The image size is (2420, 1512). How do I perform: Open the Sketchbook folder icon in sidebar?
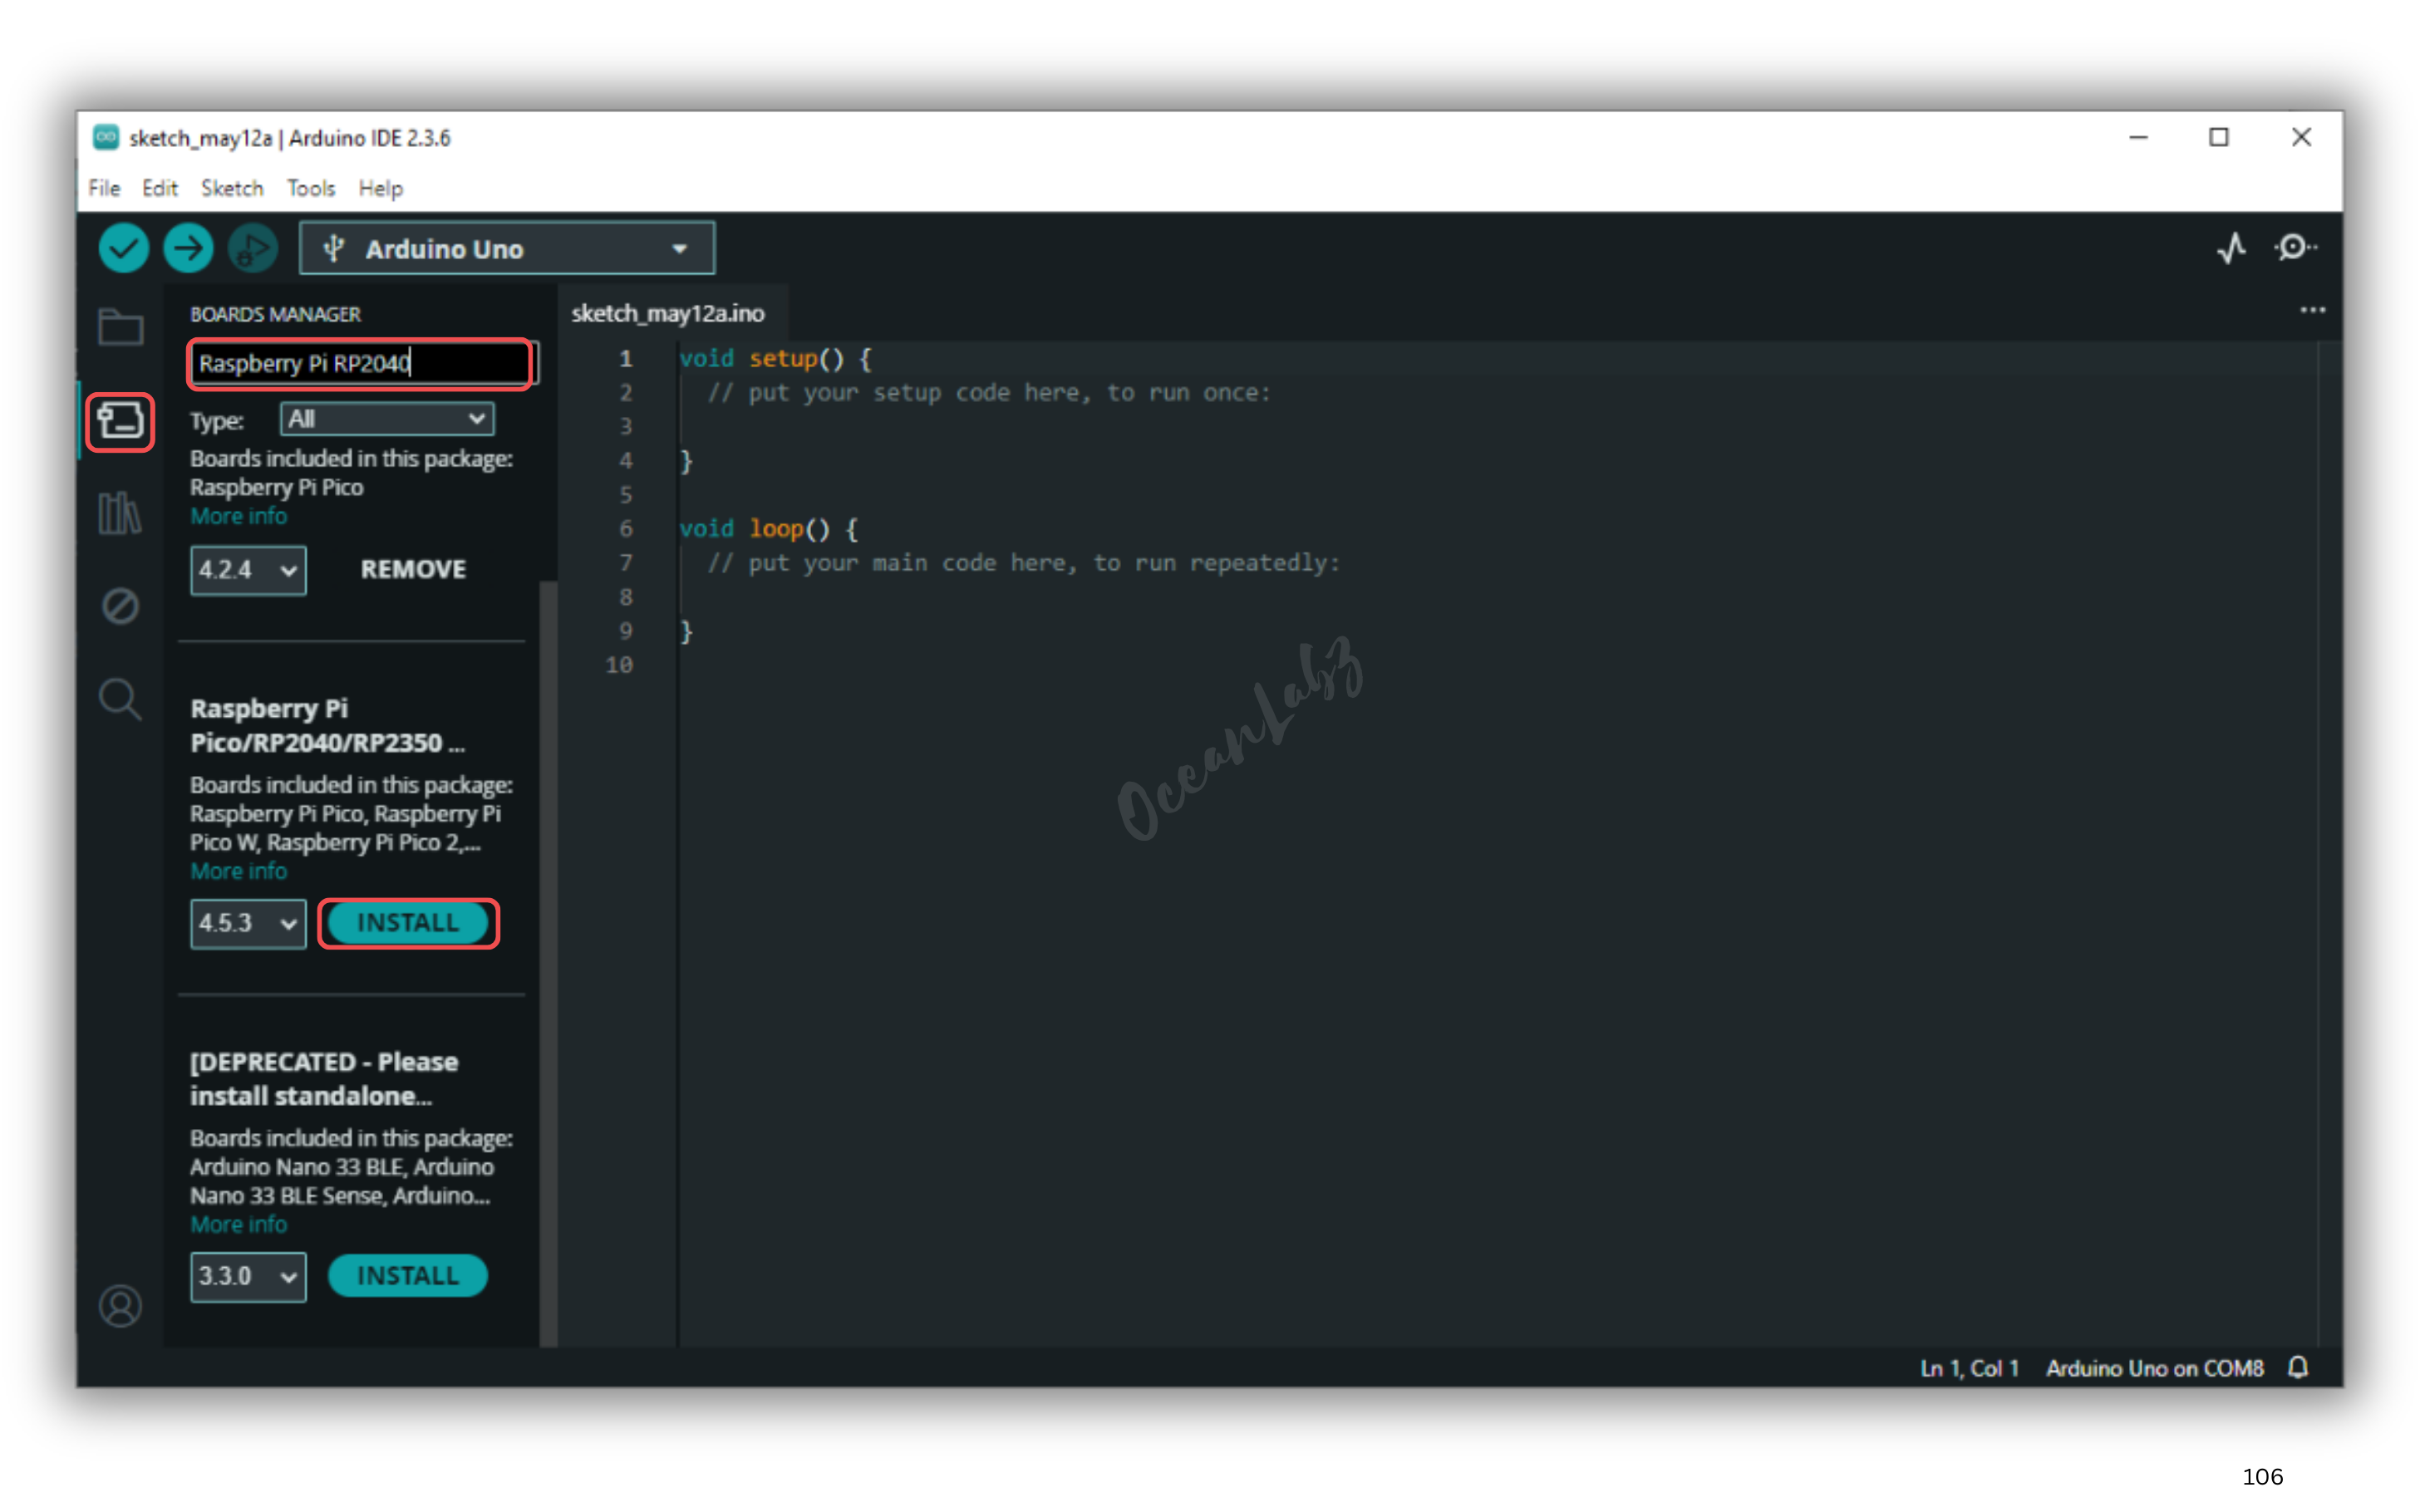[120, 327]
